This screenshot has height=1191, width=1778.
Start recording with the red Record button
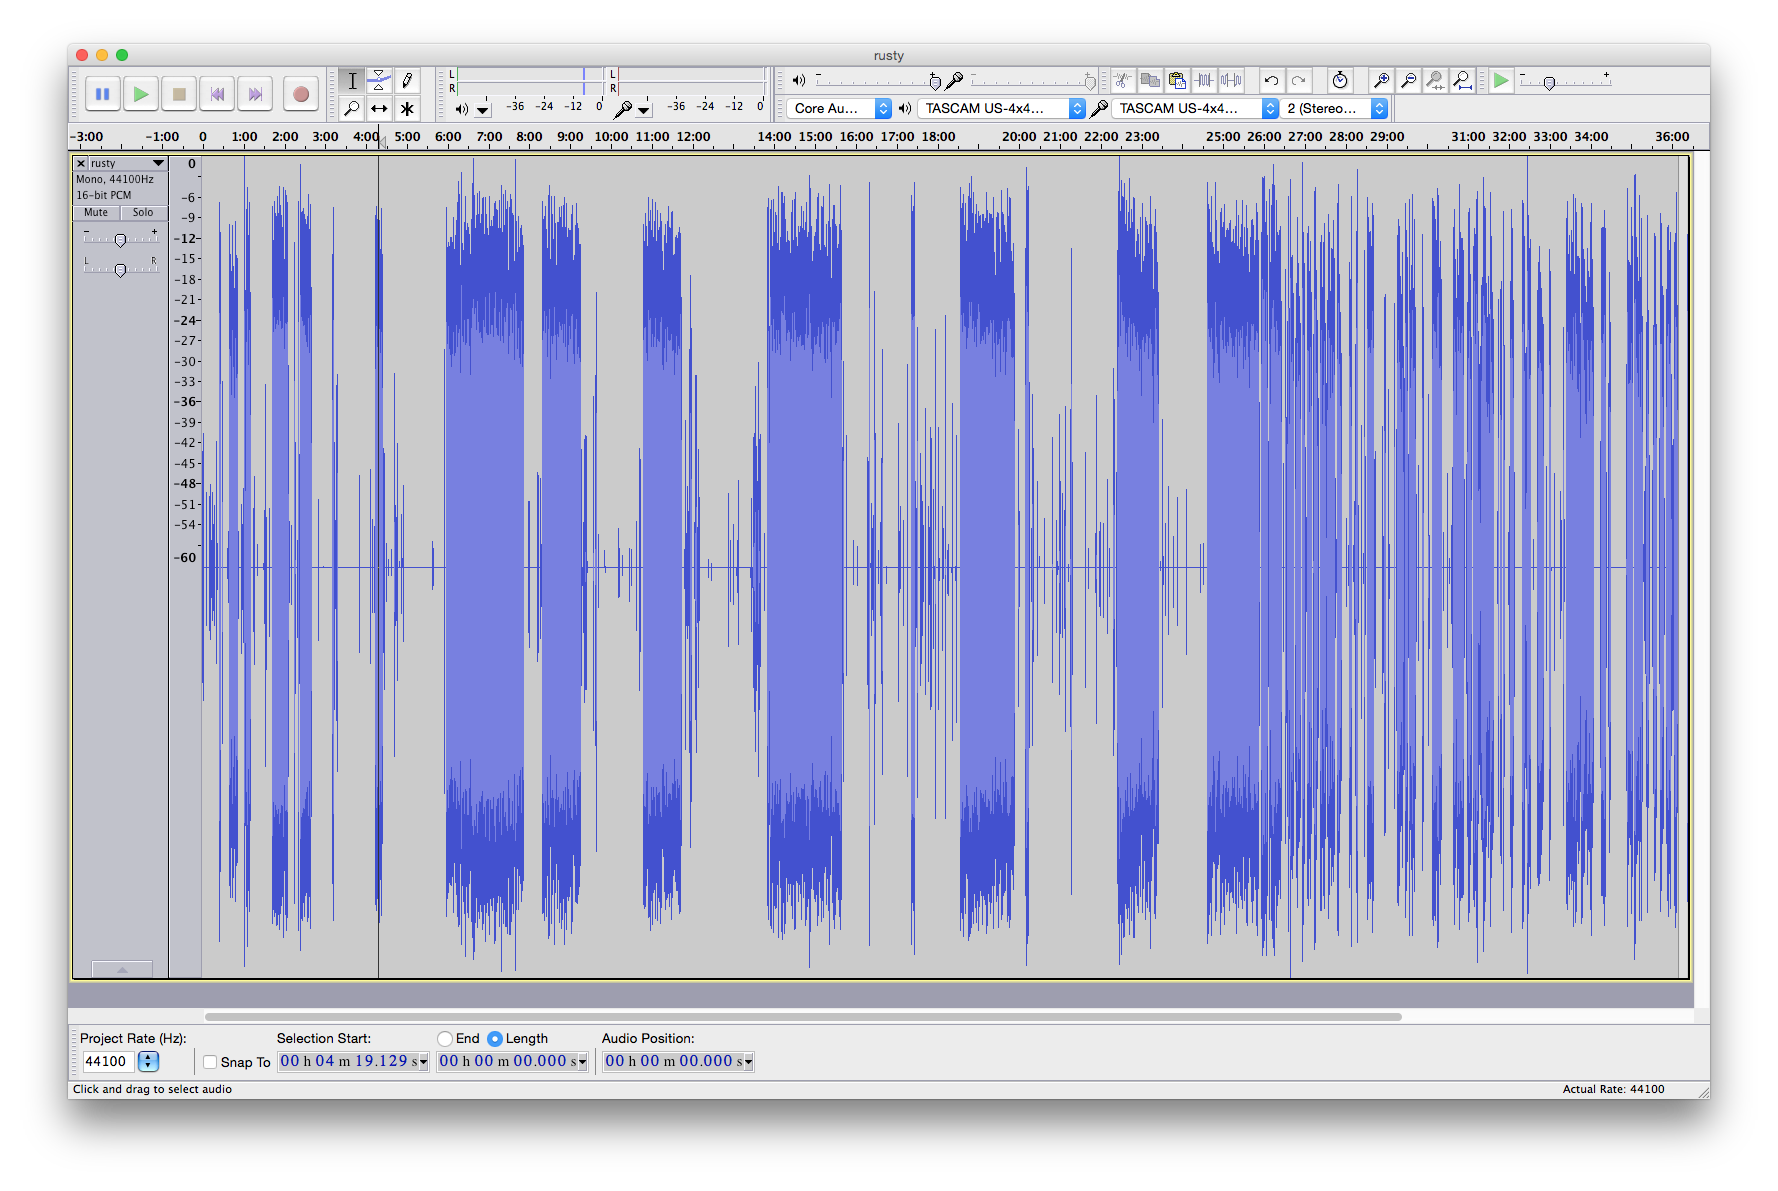(300, 94)
